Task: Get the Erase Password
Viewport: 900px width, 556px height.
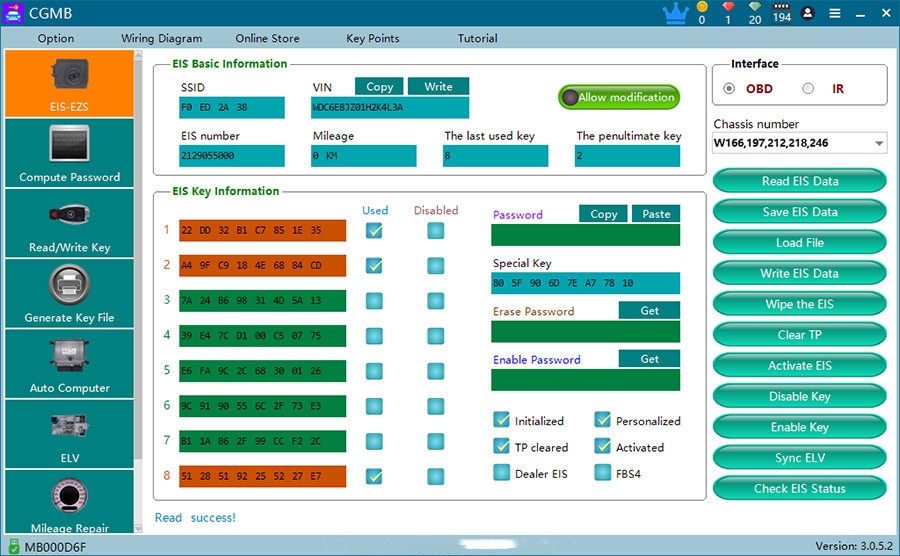Action: tap(649, 310)
